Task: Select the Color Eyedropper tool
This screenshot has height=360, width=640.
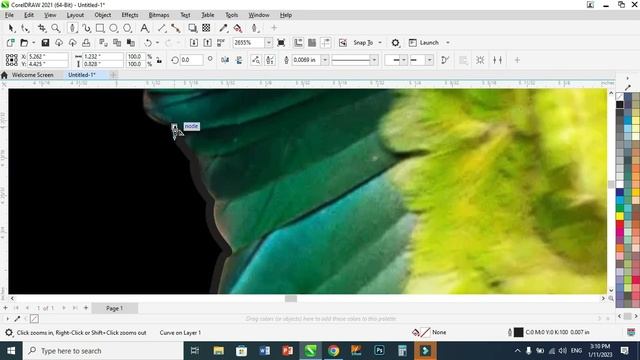Action: click(x=223, y=28)
